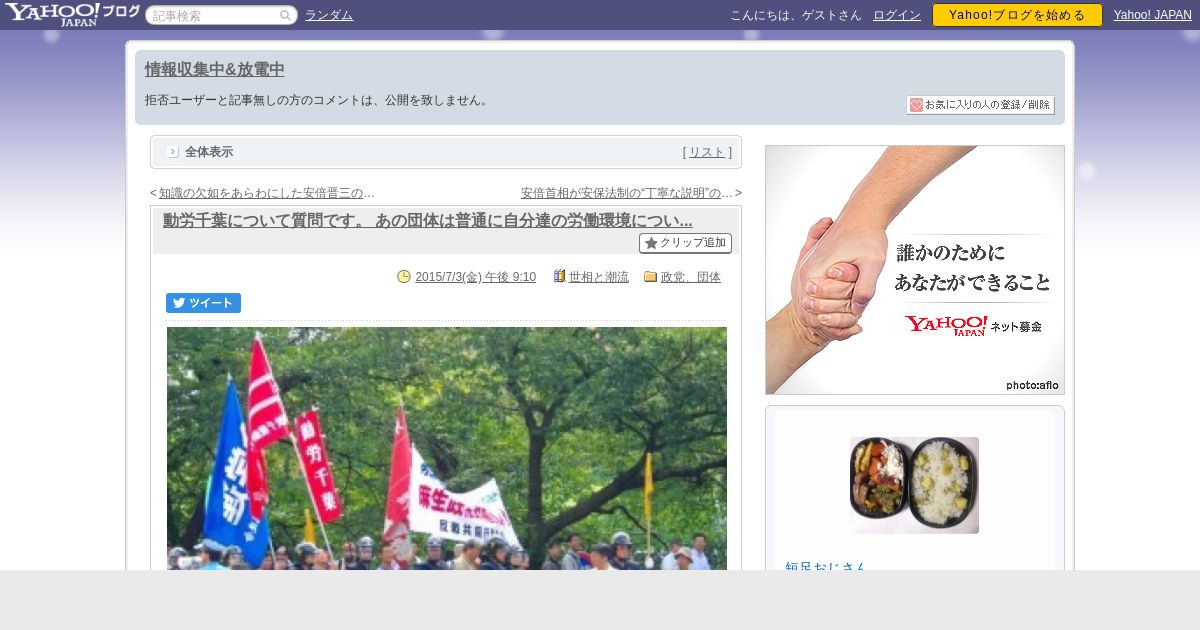This screenshot has height=630, width=1200.
Task: Click the クリップ追加 button
Action: coord(685,243)
